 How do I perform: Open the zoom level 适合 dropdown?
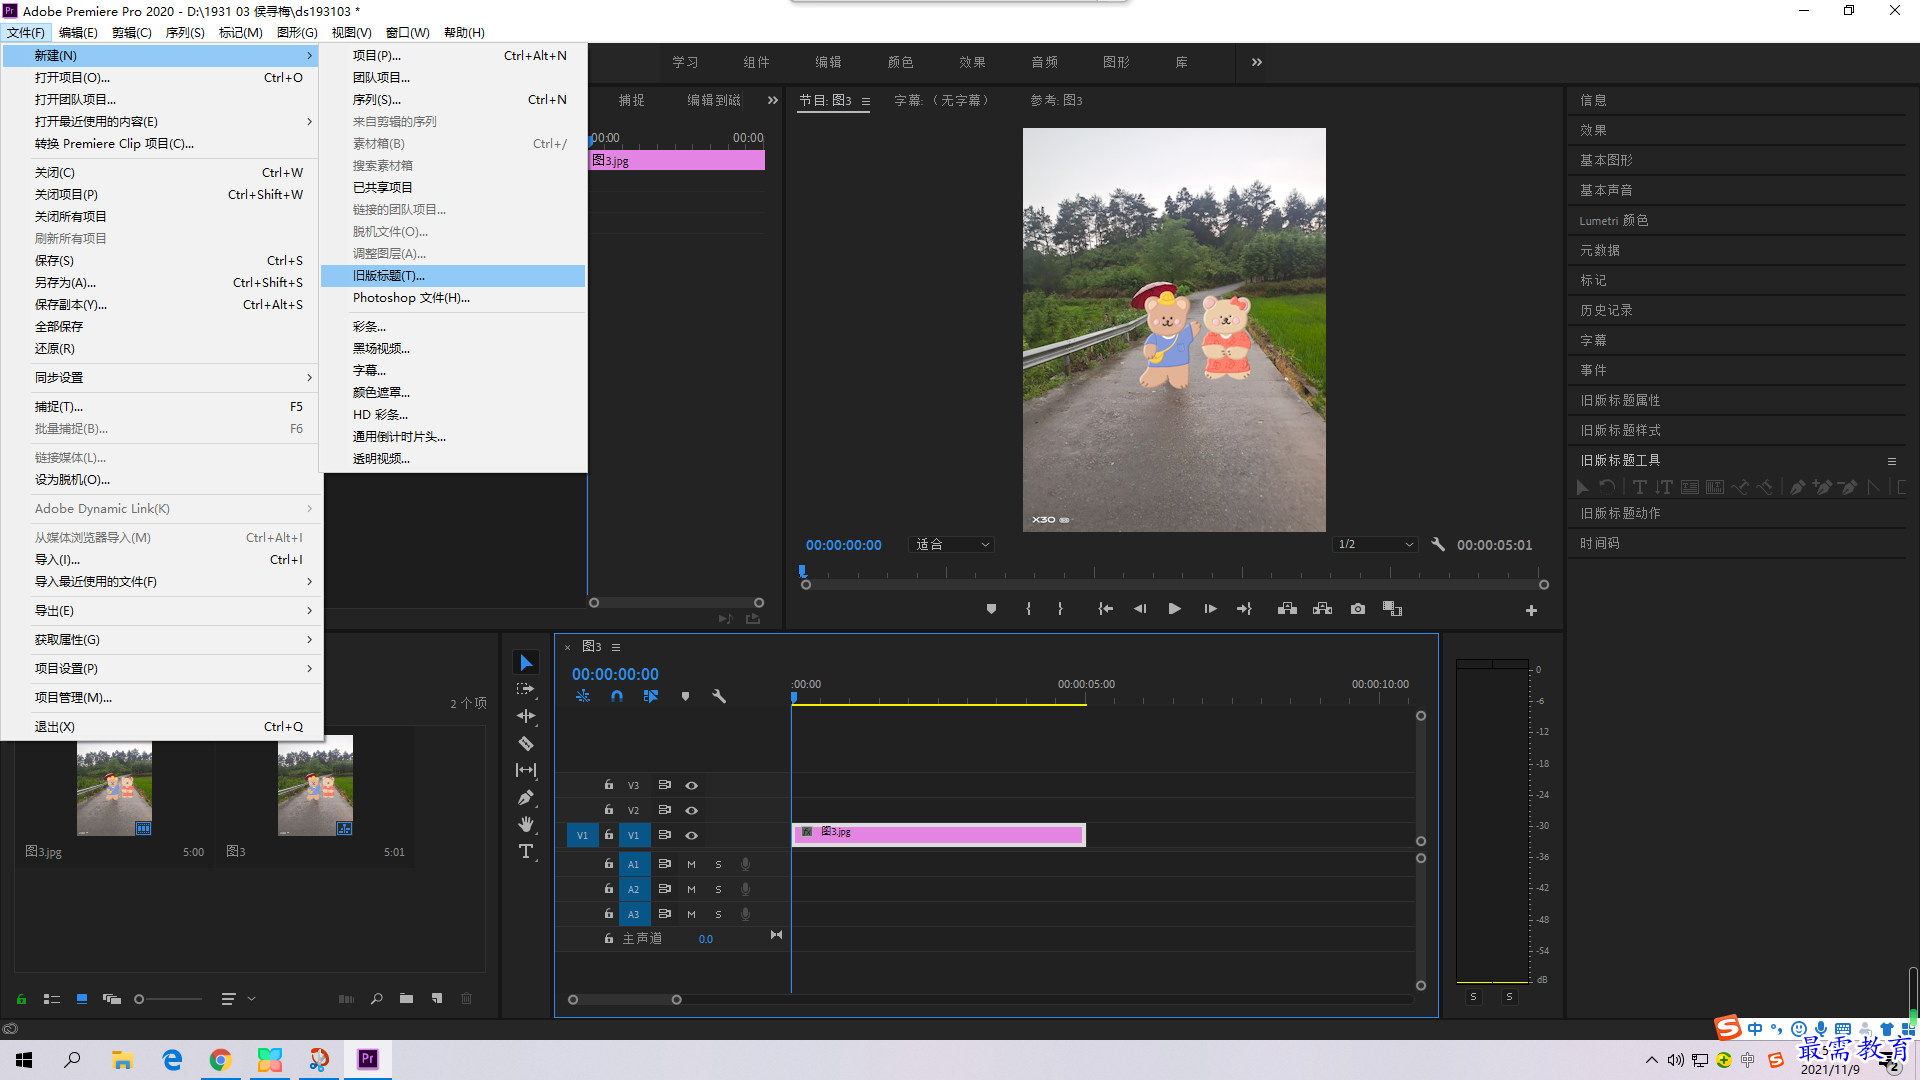point(951,545)
